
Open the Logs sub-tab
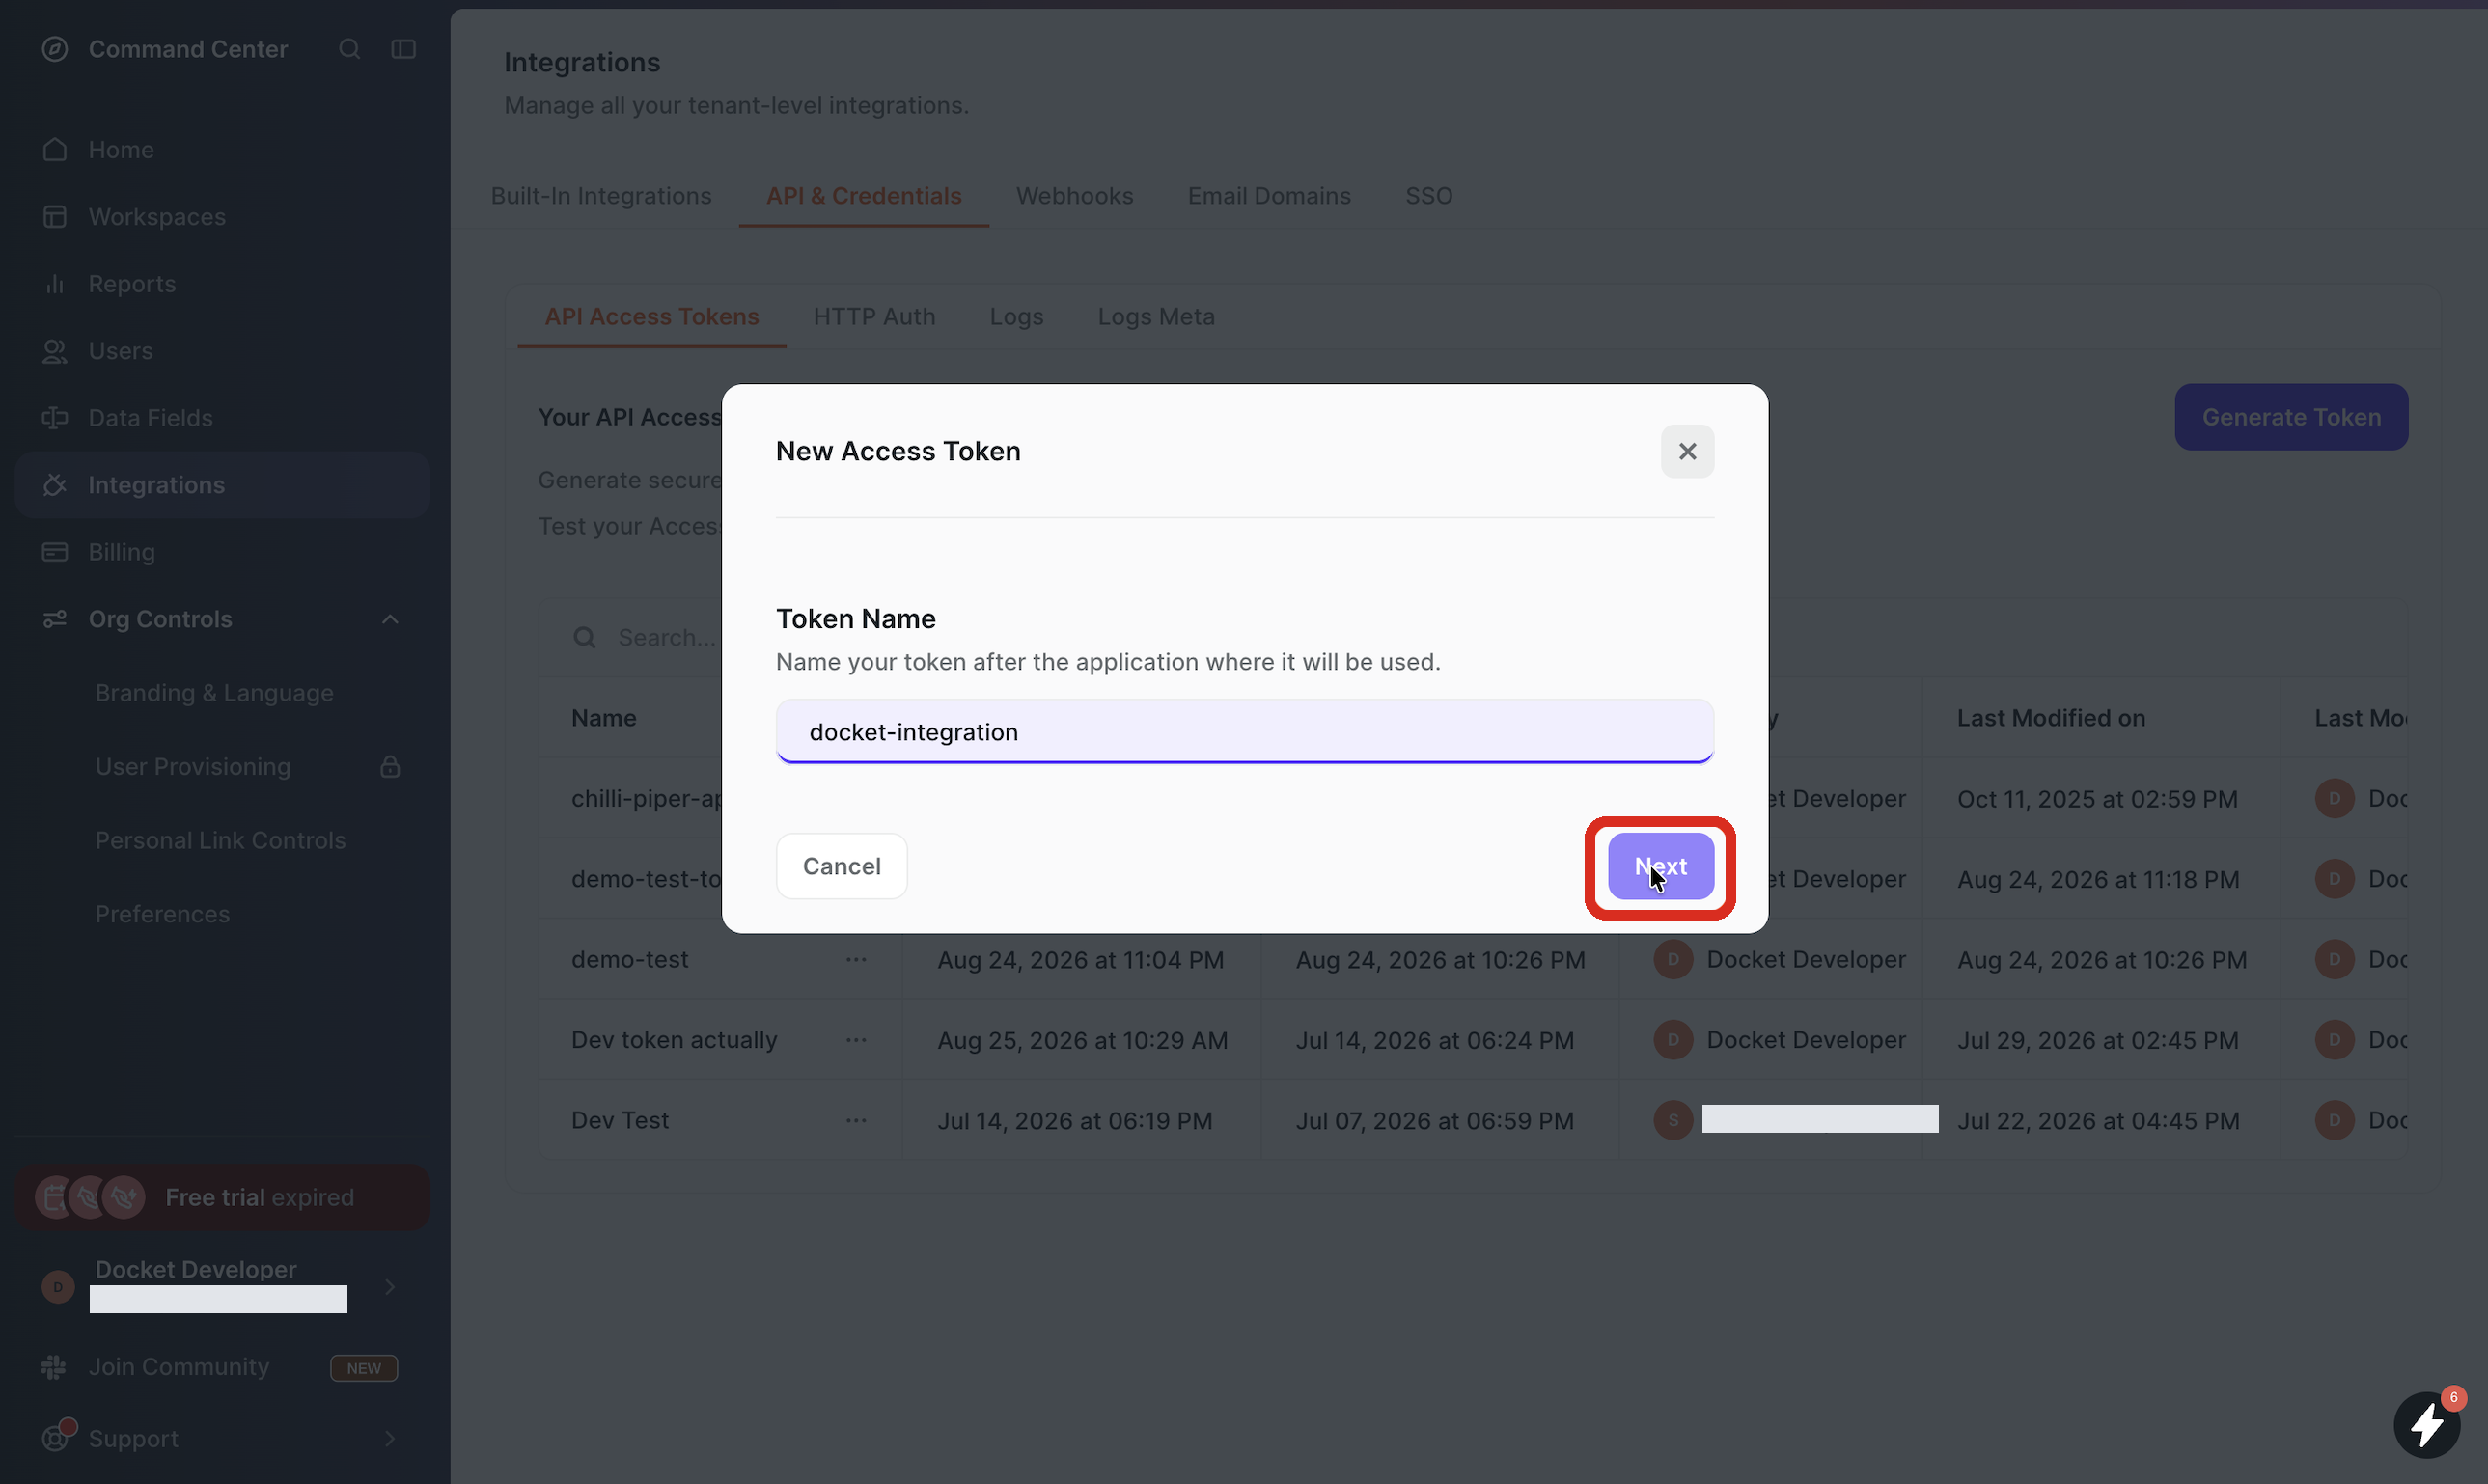click(1016, 317)
